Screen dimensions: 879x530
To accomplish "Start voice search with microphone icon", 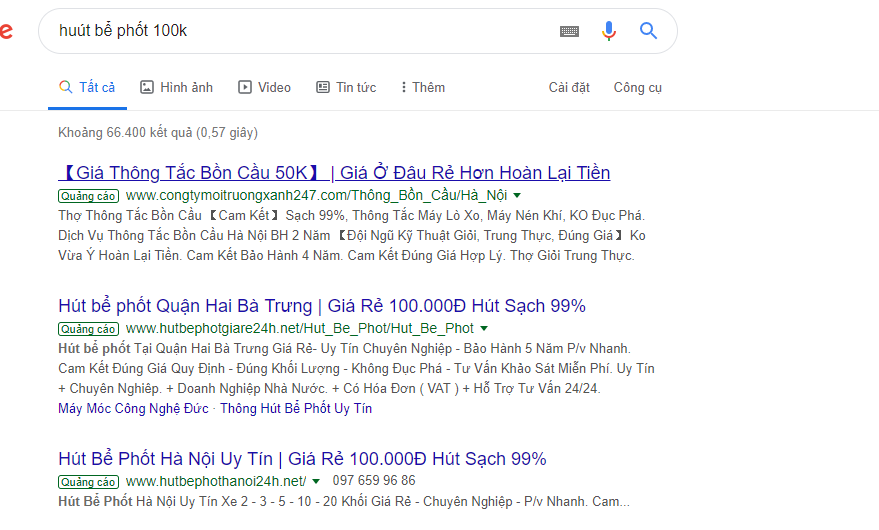I will click(609, 31).
